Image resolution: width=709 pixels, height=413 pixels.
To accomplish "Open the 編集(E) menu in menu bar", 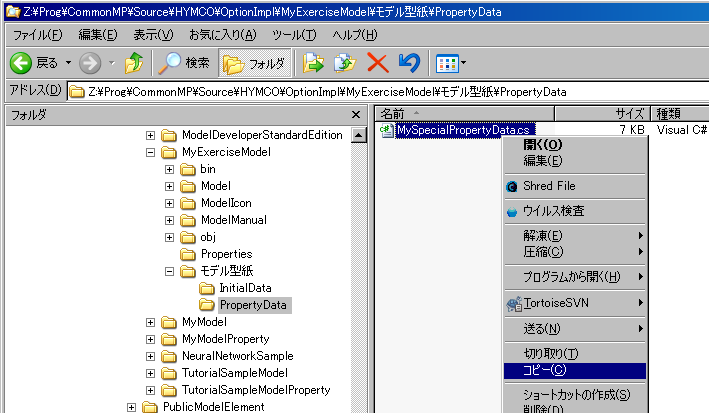I will click(98, 35).
